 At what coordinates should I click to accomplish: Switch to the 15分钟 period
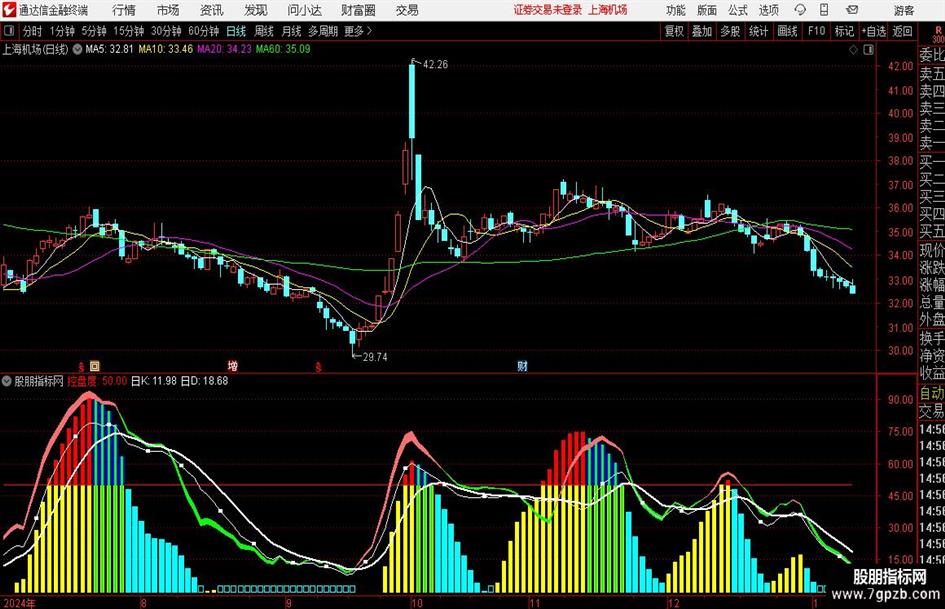coord(128,31)
